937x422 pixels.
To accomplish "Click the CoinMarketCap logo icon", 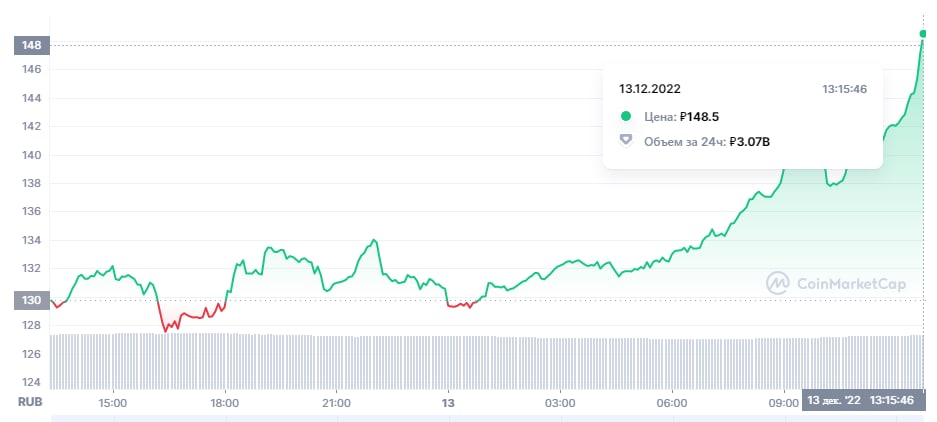I will point(778,284).
